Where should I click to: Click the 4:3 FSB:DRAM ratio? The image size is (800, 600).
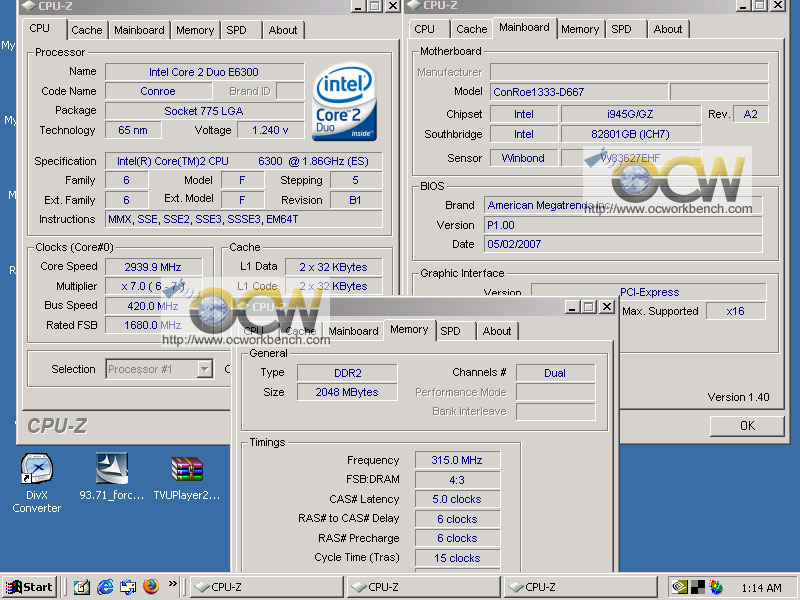pos(457,480)
